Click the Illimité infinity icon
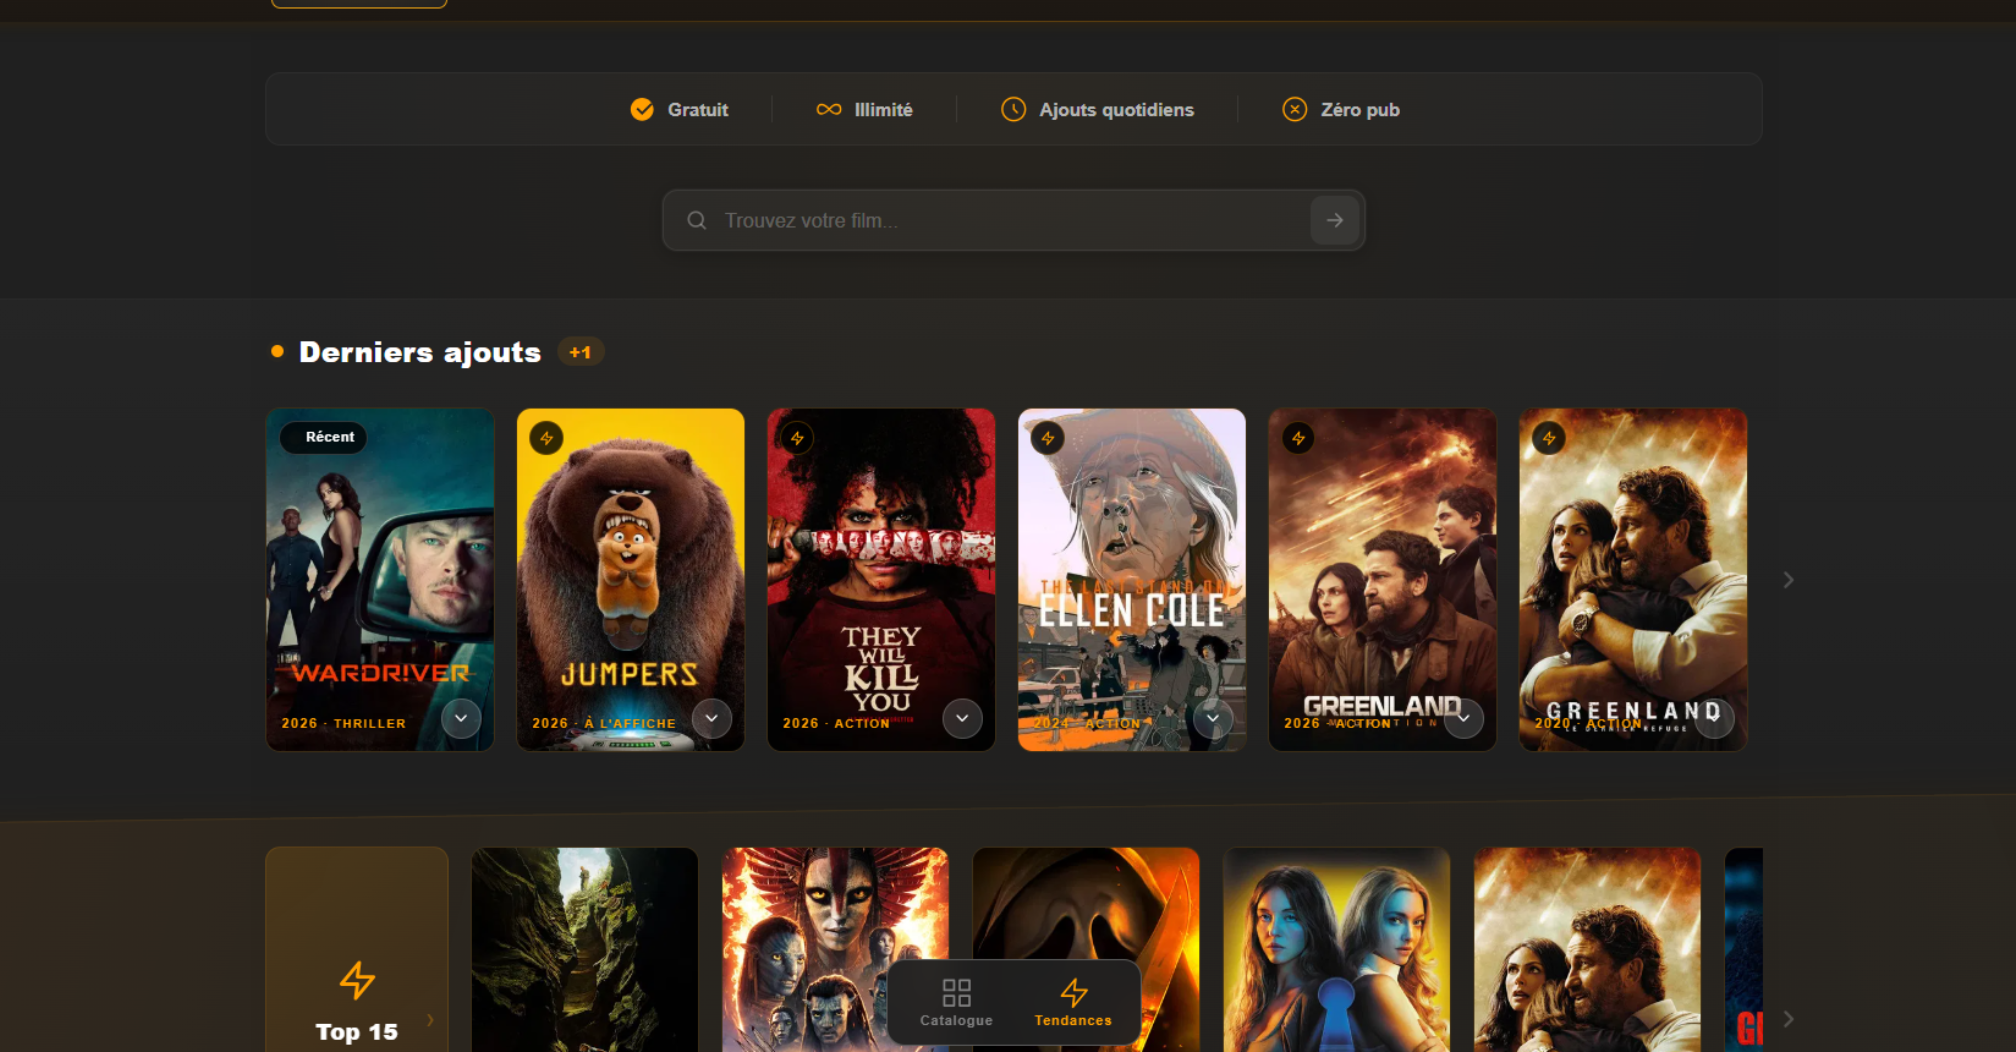2016x1052 pixels. point(829,109)
